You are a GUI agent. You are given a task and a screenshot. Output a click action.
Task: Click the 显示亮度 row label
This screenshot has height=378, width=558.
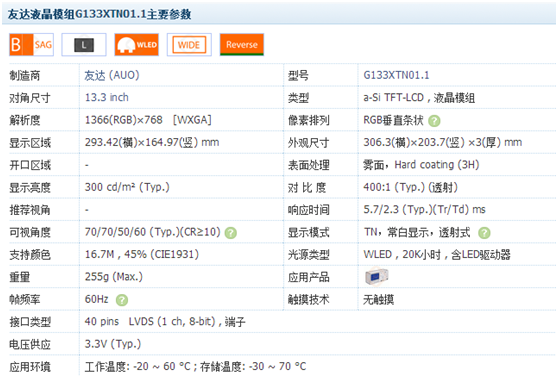pyautogui.click(x=30, y=187)
